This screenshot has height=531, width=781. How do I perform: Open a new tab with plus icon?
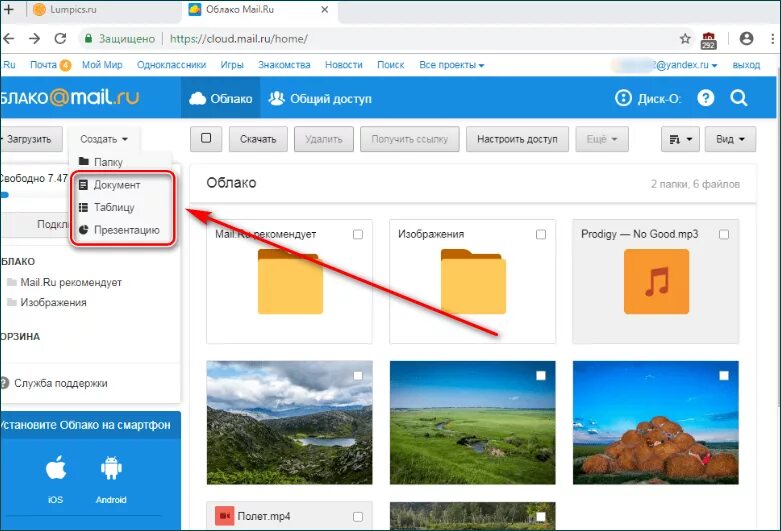(9, 9)
